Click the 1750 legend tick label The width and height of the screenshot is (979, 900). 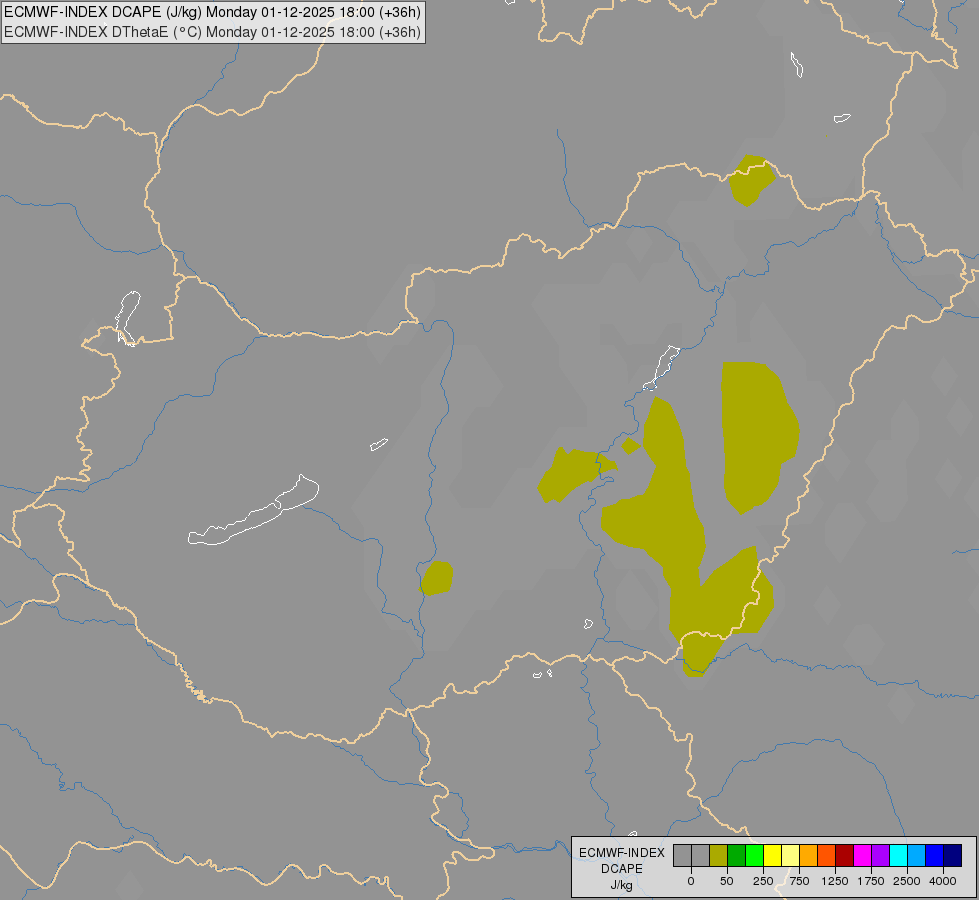tap(871, 881)
